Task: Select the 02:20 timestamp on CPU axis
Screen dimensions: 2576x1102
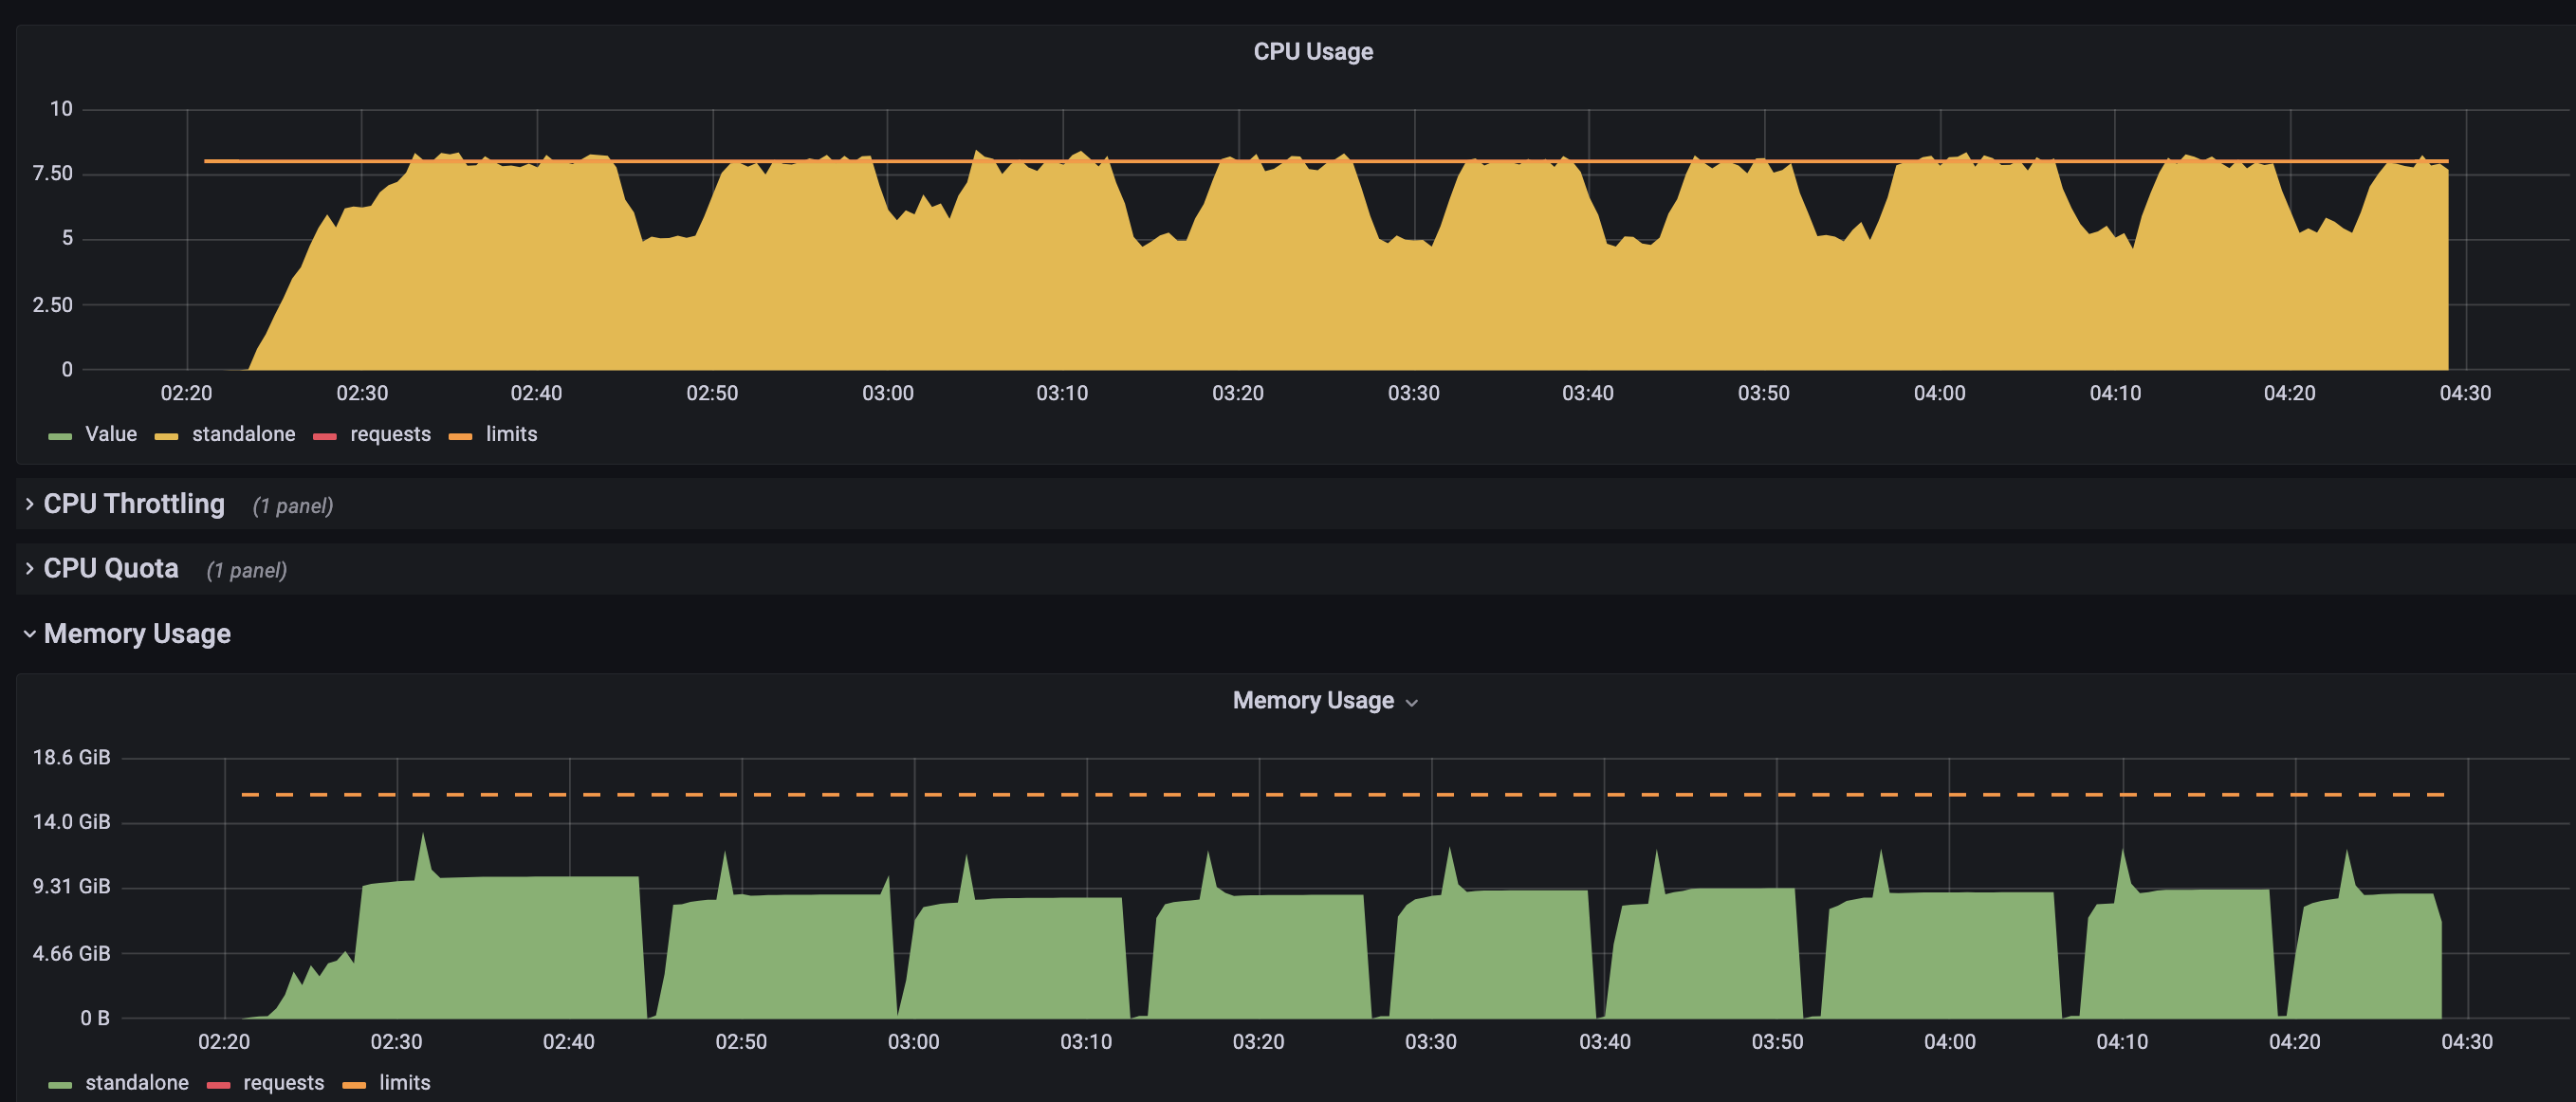Action: [185, 393]
